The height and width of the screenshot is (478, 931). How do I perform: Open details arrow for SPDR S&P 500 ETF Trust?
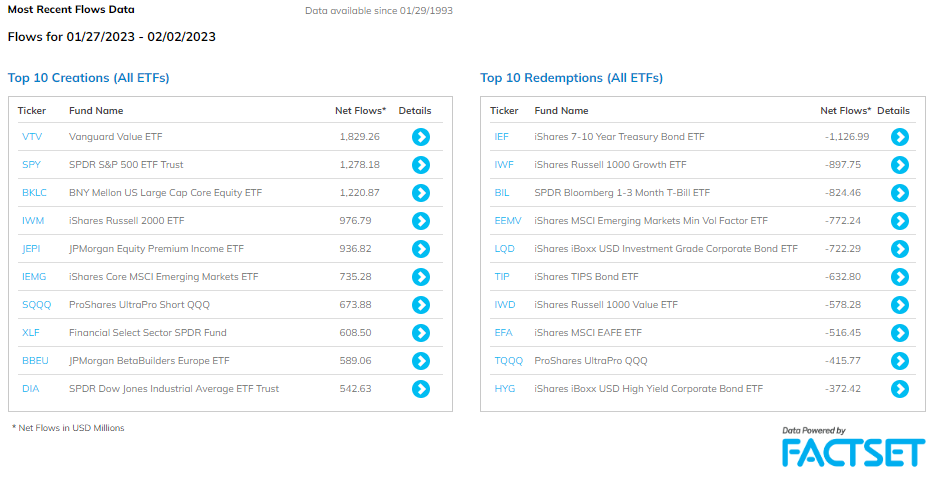click(x=421, y=165)
